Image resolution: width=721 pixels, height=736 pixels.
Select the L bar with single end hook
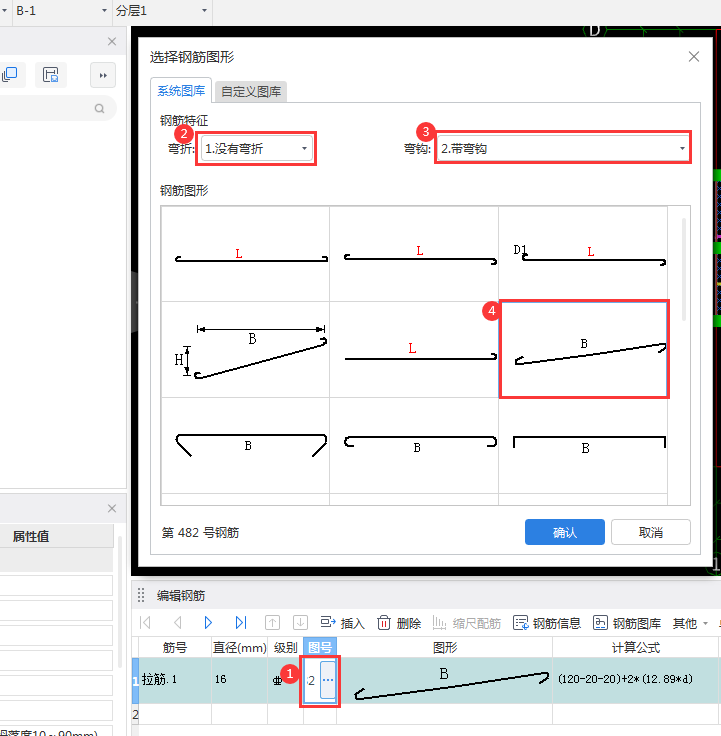(x=414, y=350)
